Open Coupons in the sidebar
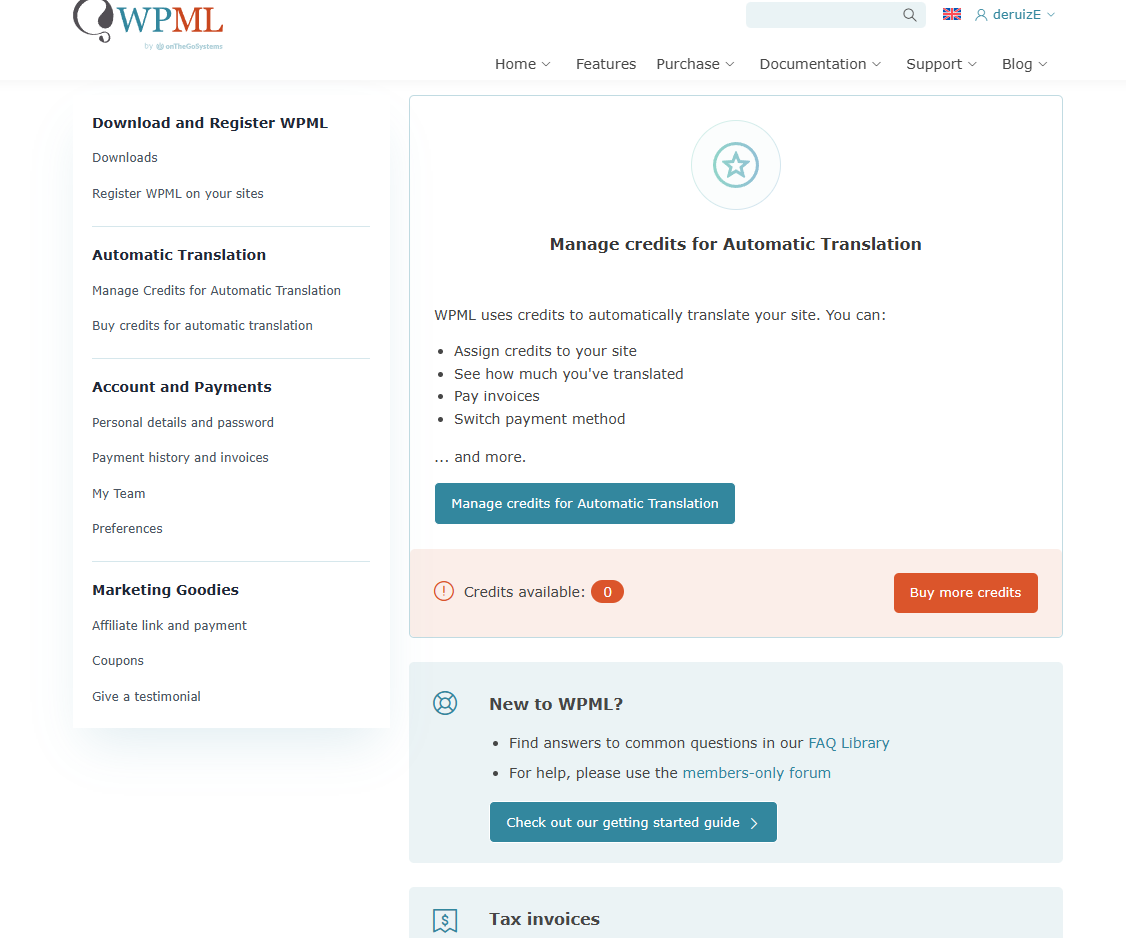Viewport: 1126px width, 938px height. (x=118, y=661)
